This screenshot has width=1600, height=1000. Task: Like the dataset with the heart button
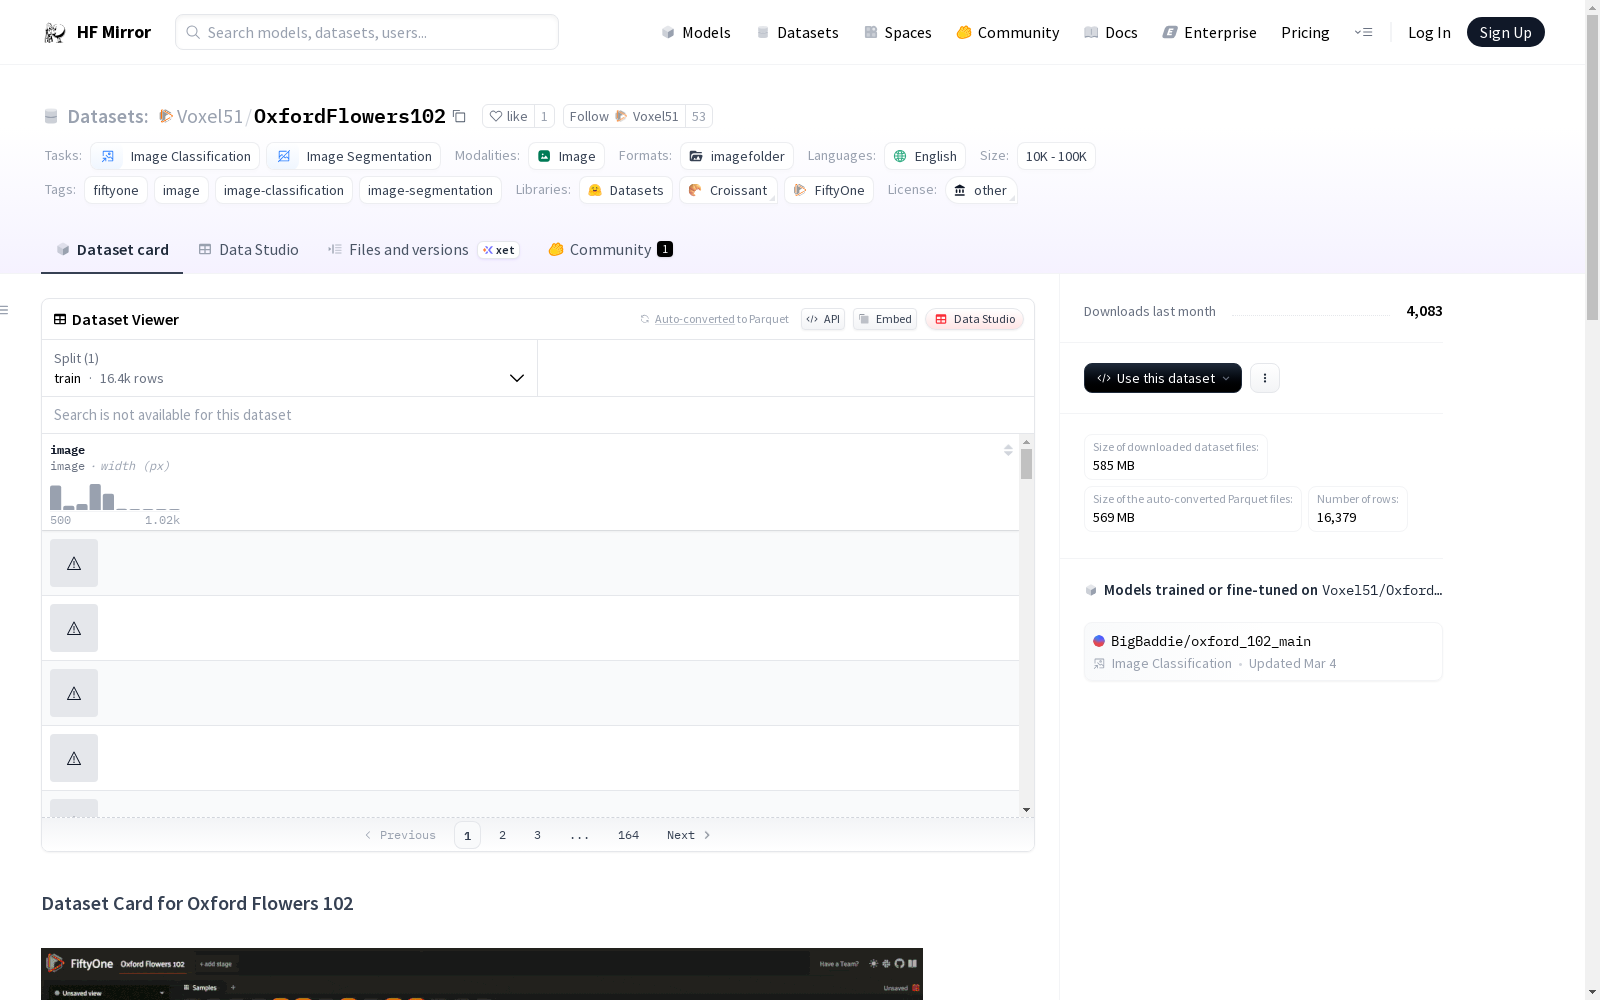[508, 116]
